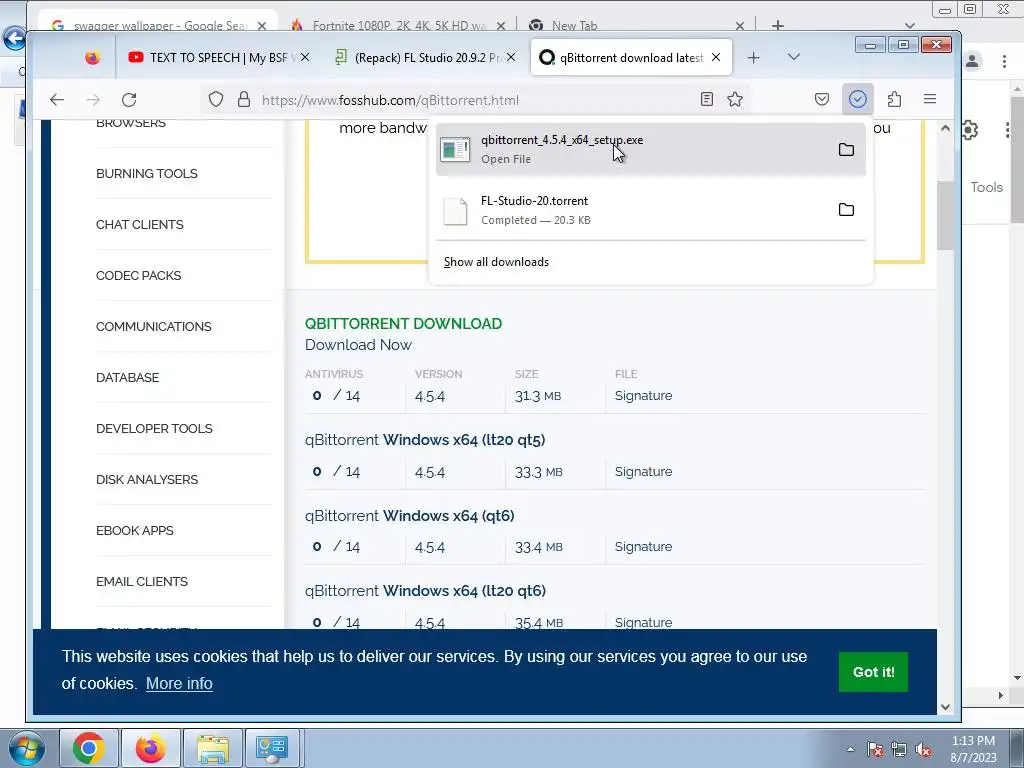This screenshot has height=768, width=1024.
Task: Click Tools in the Chrome window
Action: (x=986, y=187)
